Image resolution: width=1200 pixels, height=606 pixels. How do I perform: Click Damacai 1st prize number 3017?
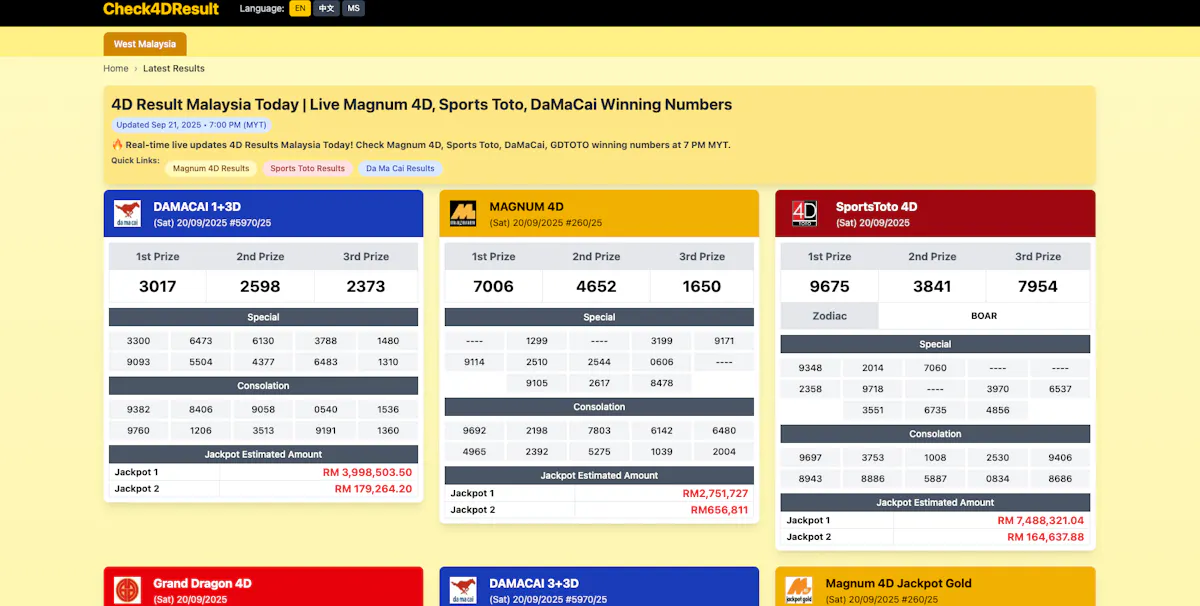click(x=158, y=286)
